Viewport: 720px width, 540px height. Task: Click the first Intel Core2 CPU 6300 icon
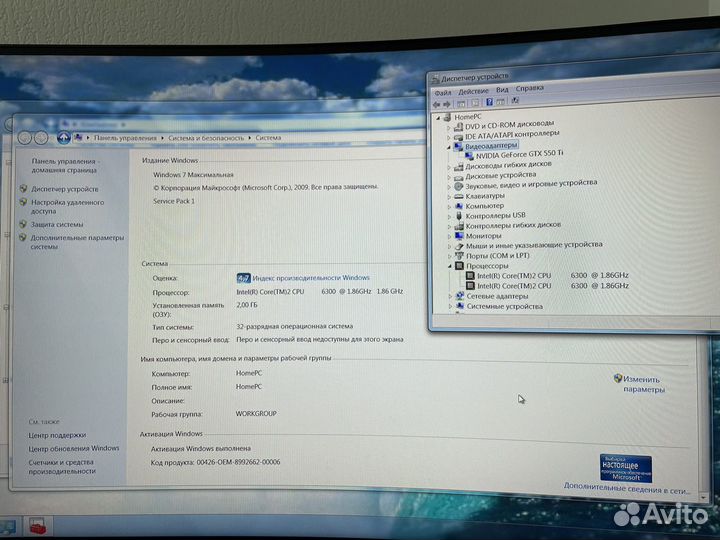pyautogui.click(x=470, y=276)
